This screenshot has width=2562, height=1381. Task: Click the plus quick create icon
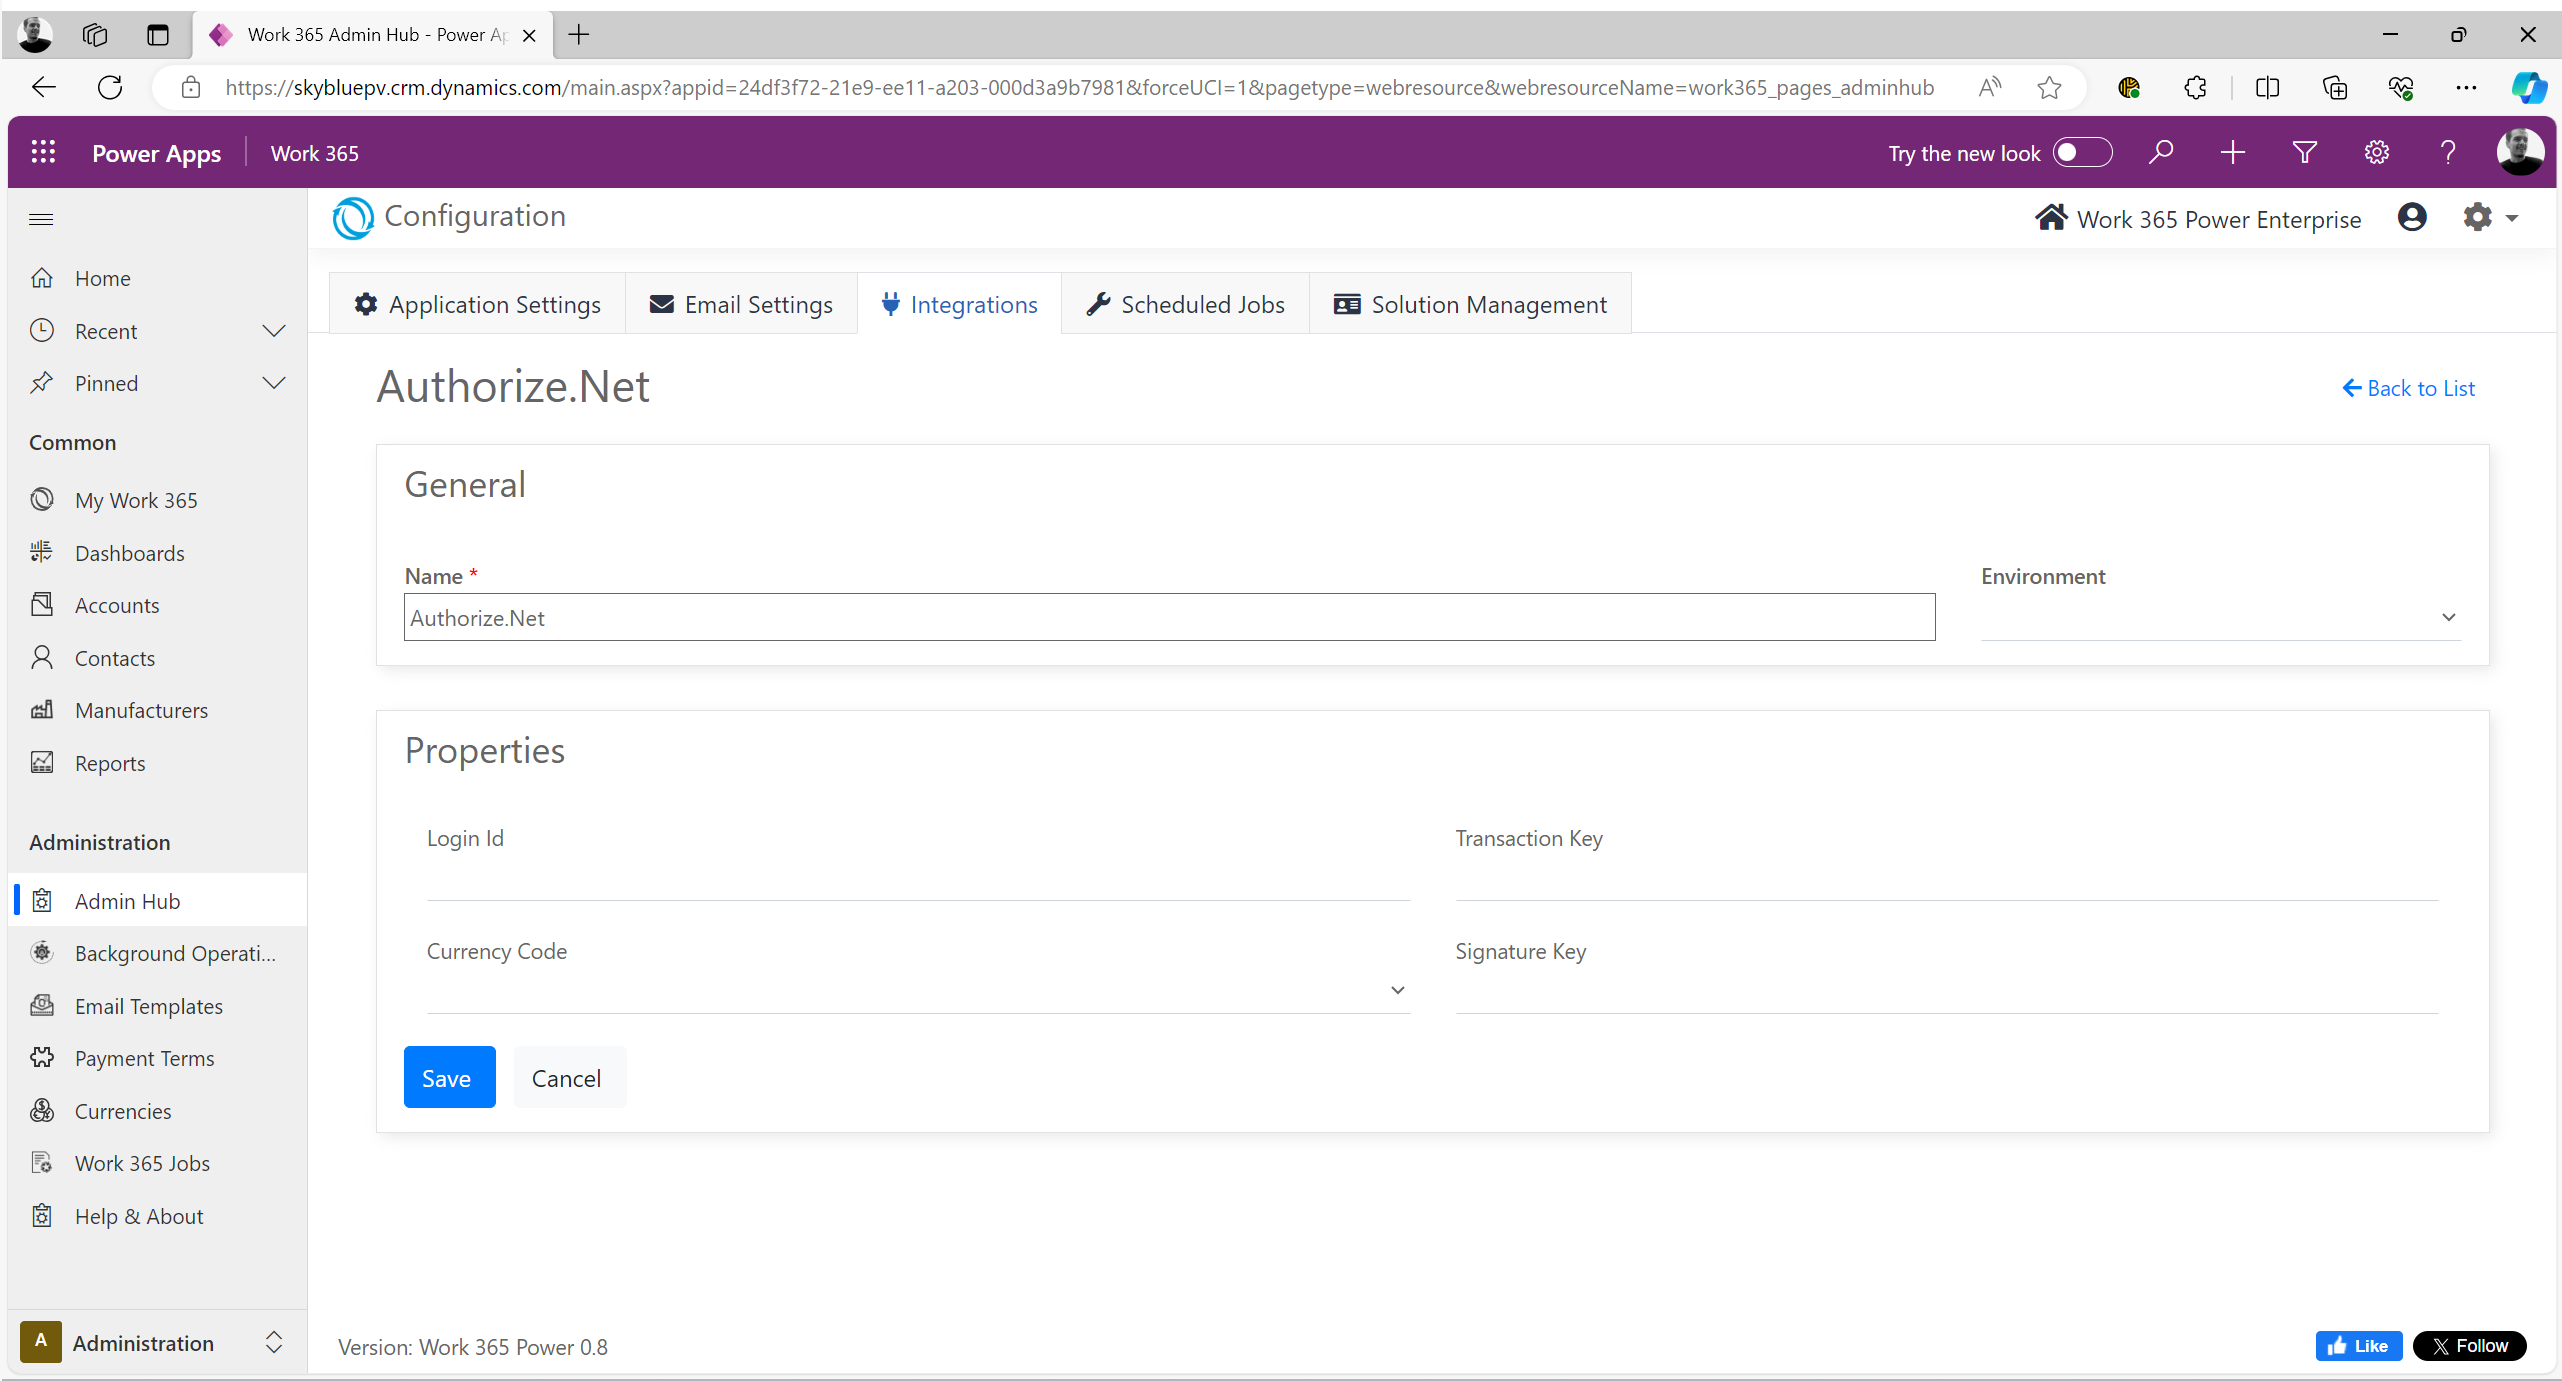2233,152
